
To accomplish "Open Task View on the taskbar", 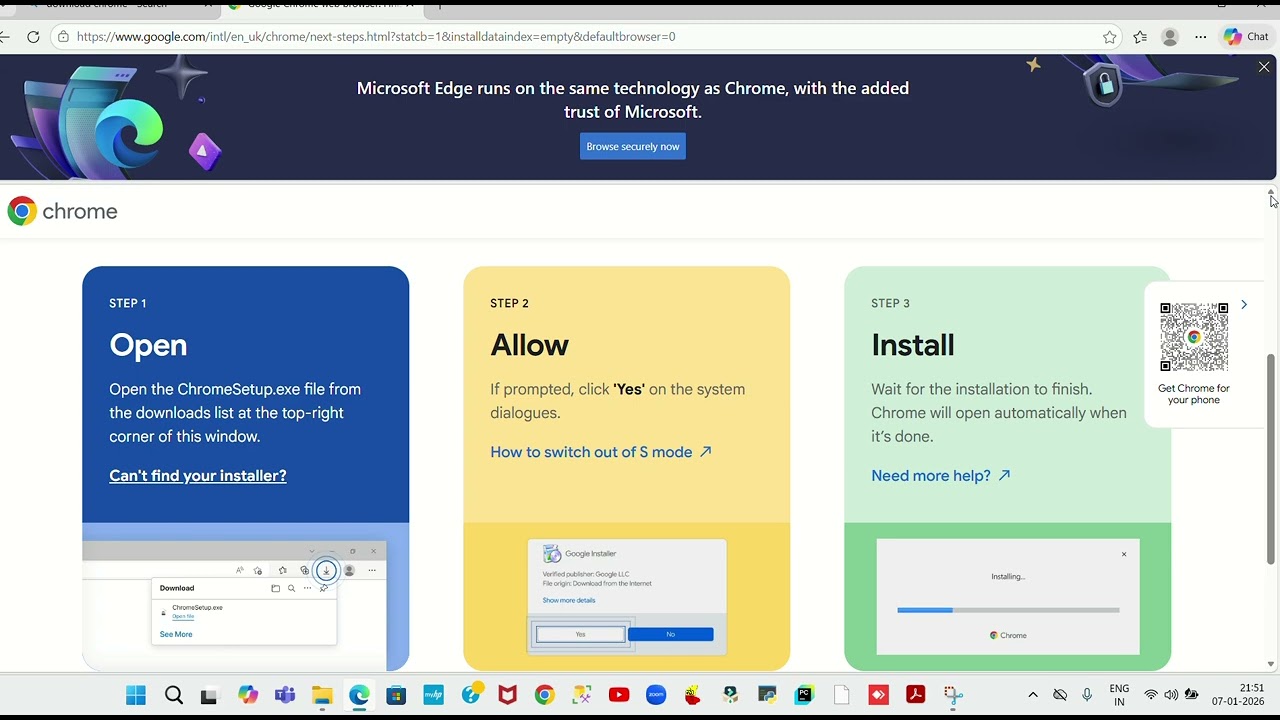I will coord(209,695).
